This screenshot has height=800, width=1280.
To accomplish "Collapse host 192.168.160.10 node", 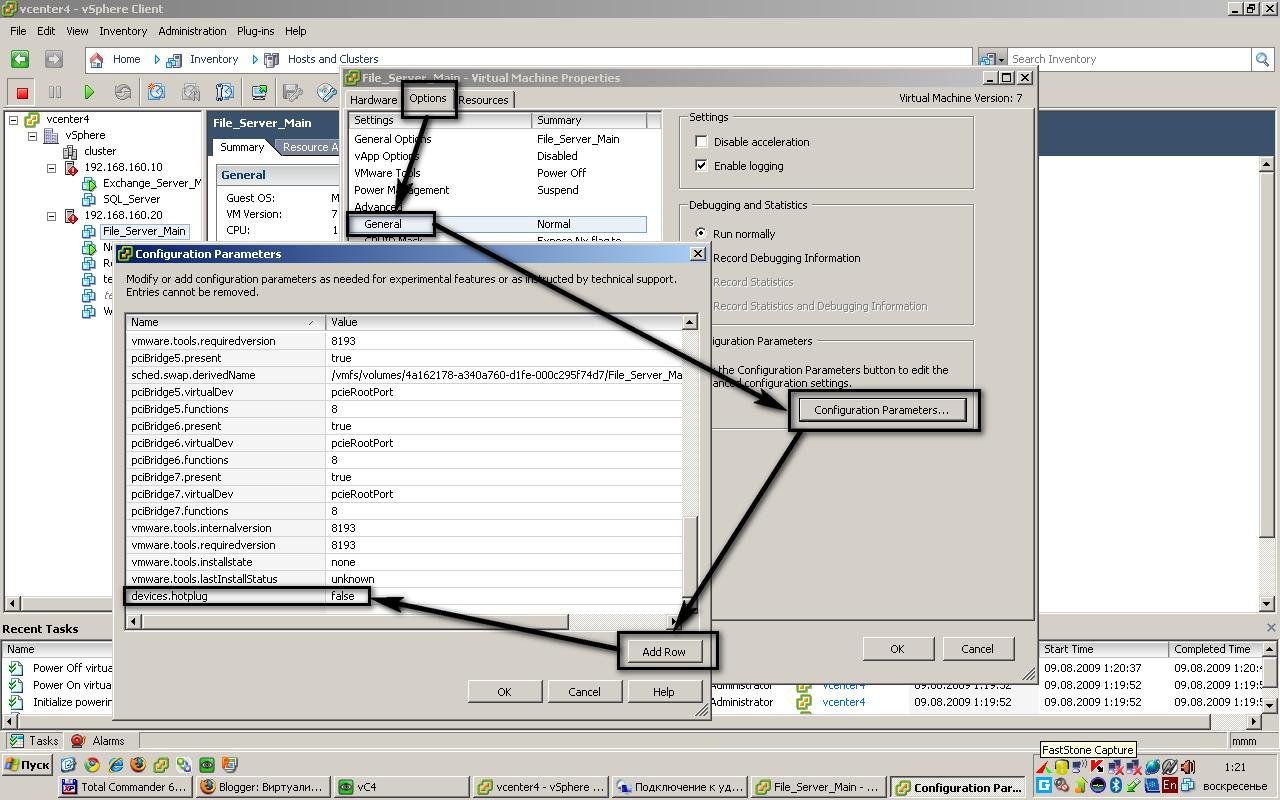I will pyautogui.click(x=51, y=167).
